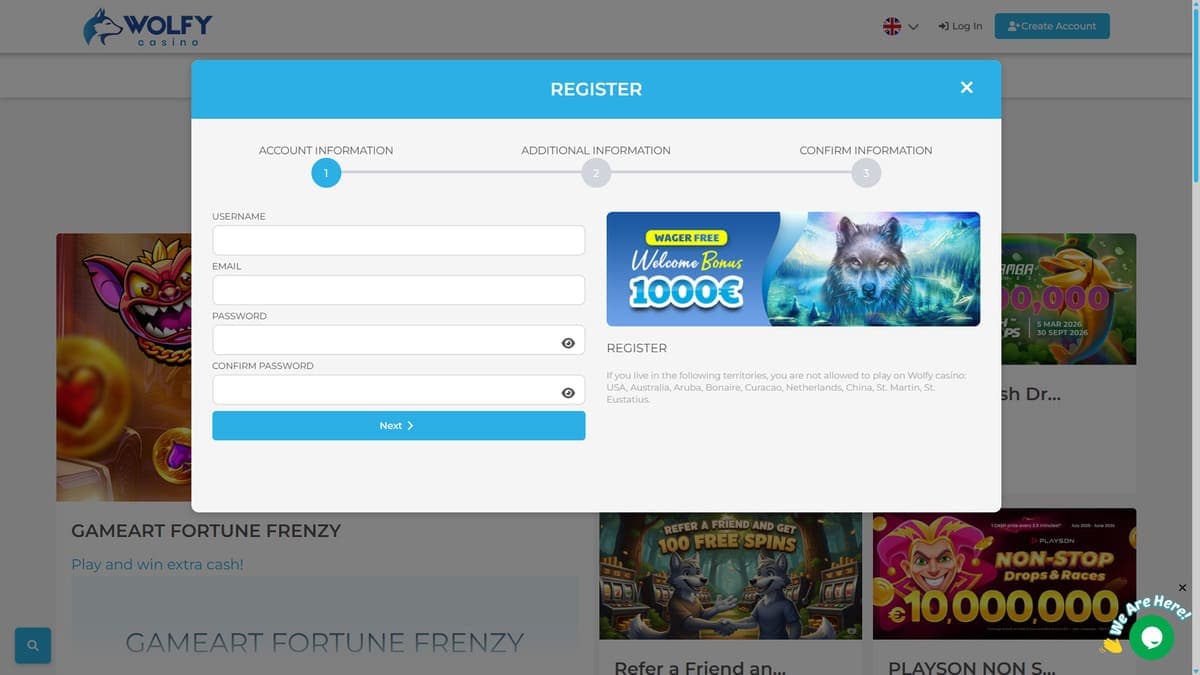Viewport: 1200px width, 675px height.
Task: Click the GameArt Fortune Frenzy heading
Action: 206,531
